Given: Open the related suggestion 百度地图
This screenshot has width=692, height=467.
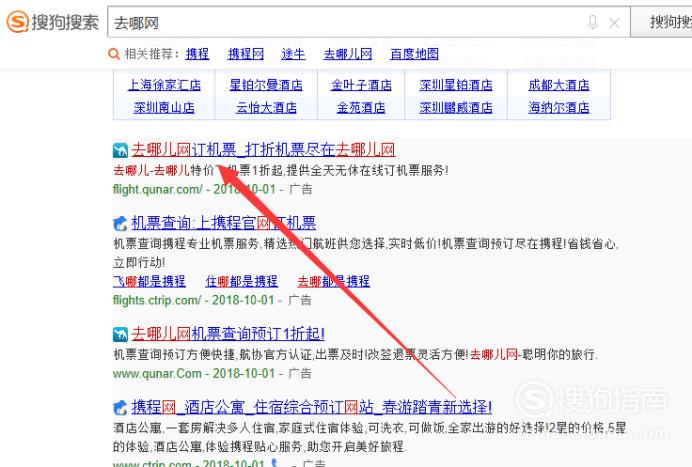Looking at the screenshot, I should (414, 54).
